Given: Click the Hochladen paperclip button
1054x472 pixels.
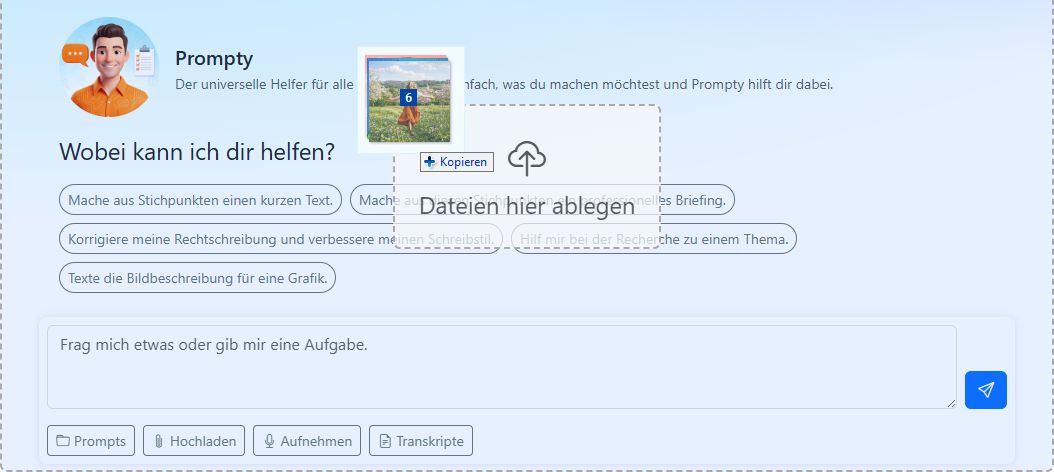Looking at the screenshot, I should [x=194, y=441].
